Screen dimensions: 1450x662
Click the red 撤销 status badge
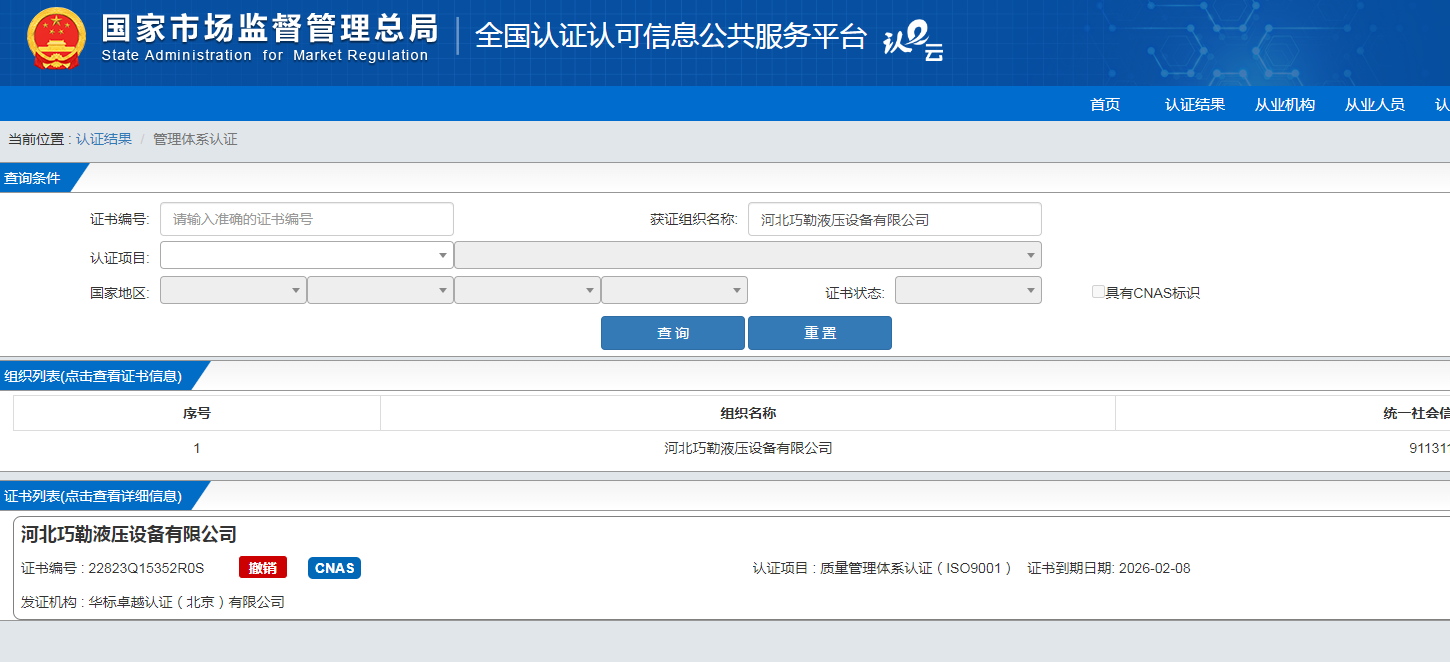click(263, 568)
